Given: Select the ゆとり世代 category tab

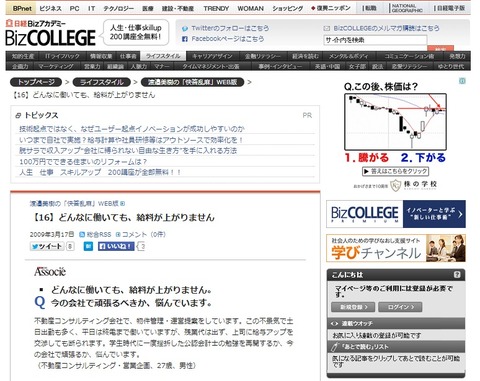Looking at the screenshot, I should click(451, 66).
